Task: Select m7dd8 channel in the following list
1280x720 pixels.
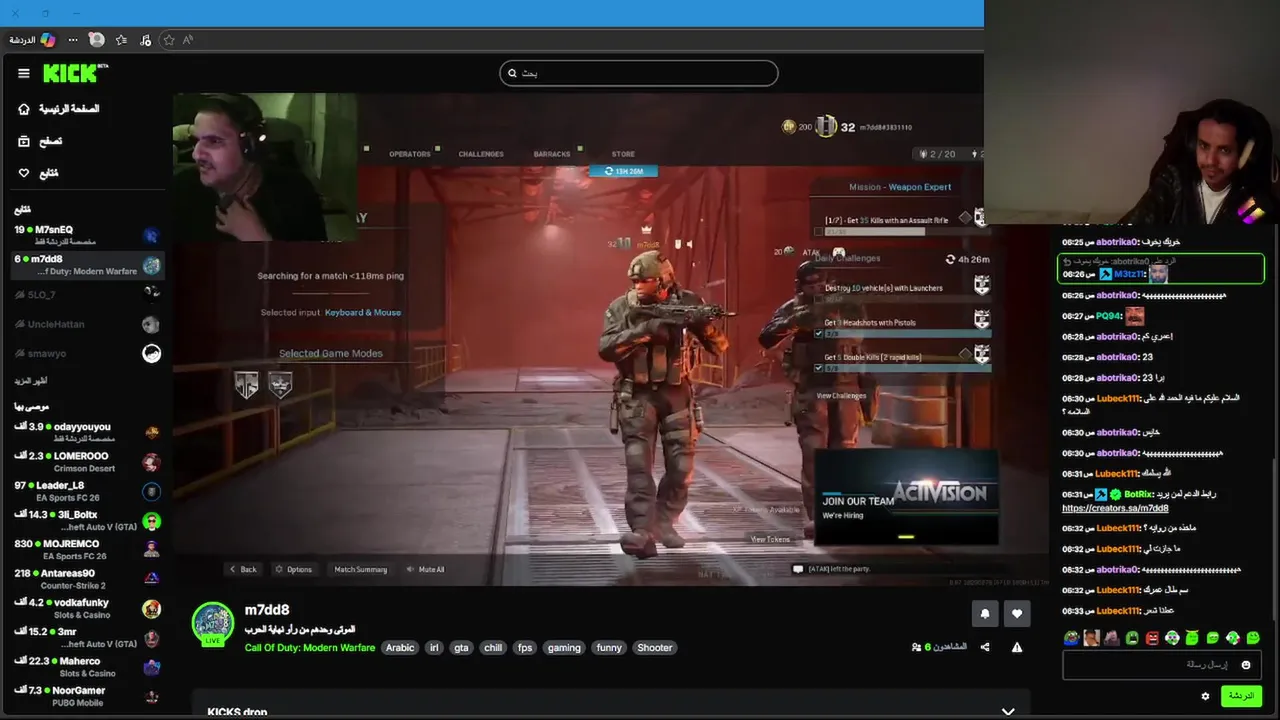Action: (88, 265)
